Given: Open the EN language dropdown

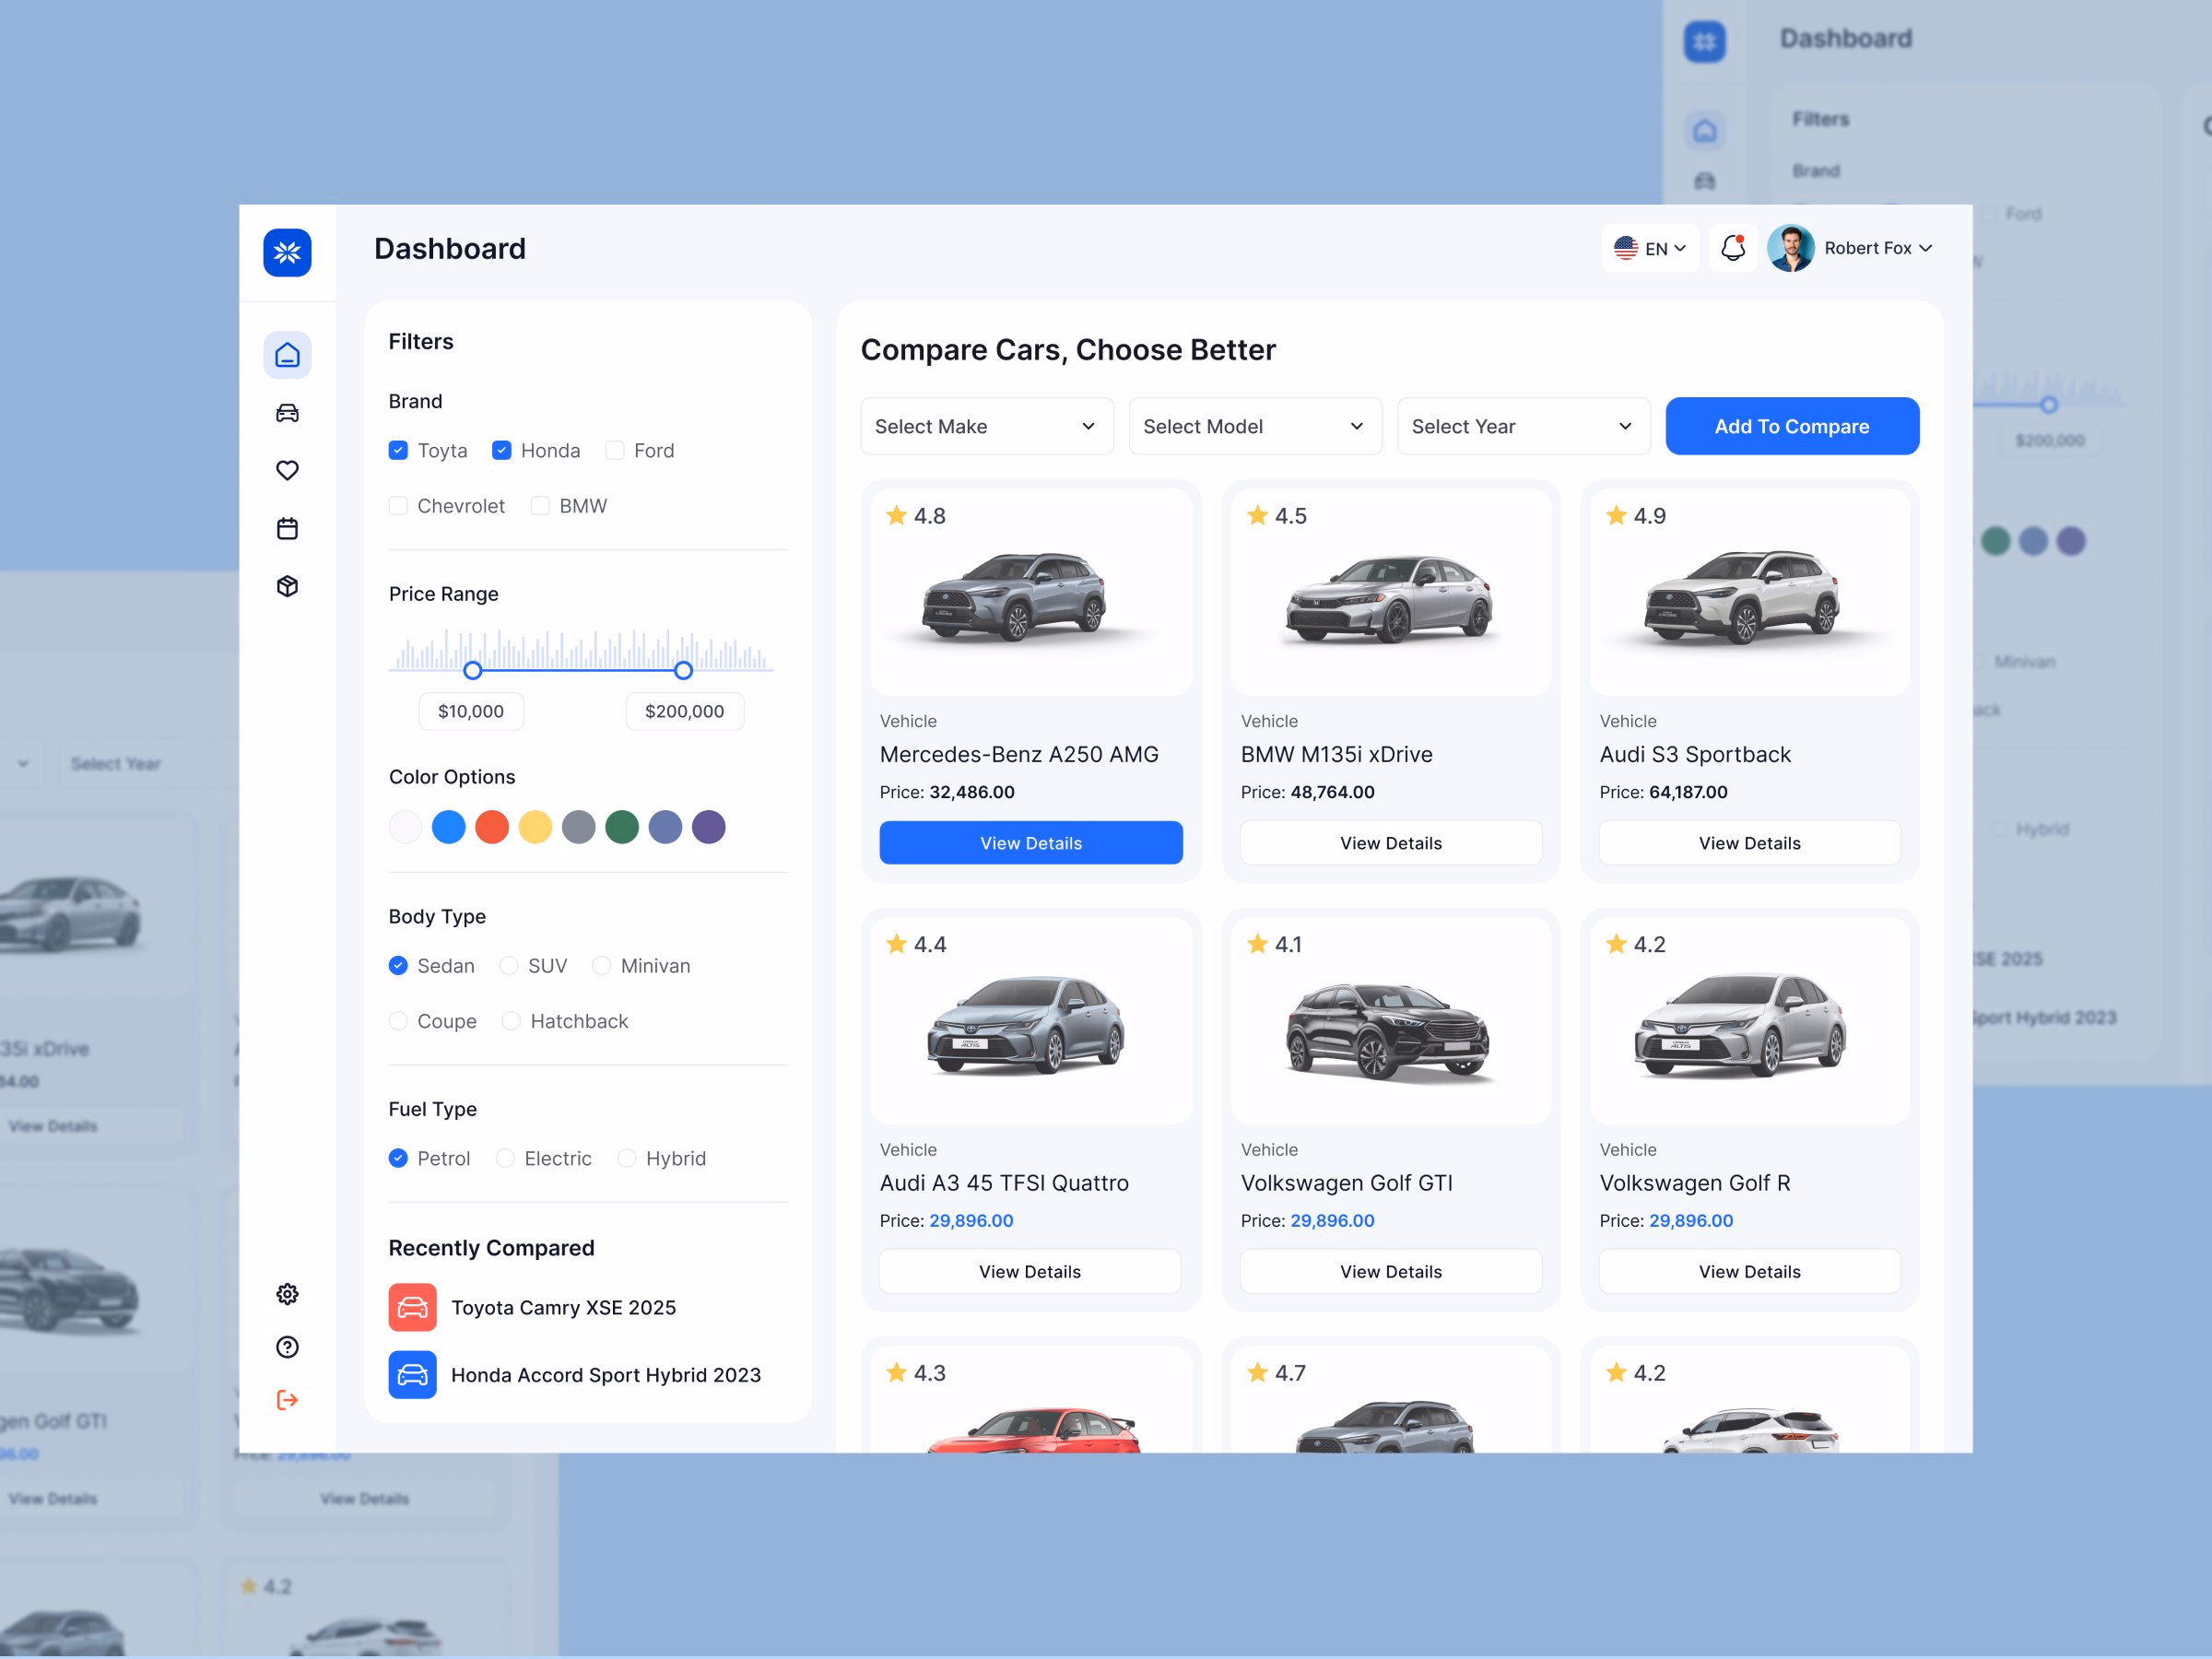Looking at the screenshot, I should 1650,248.
